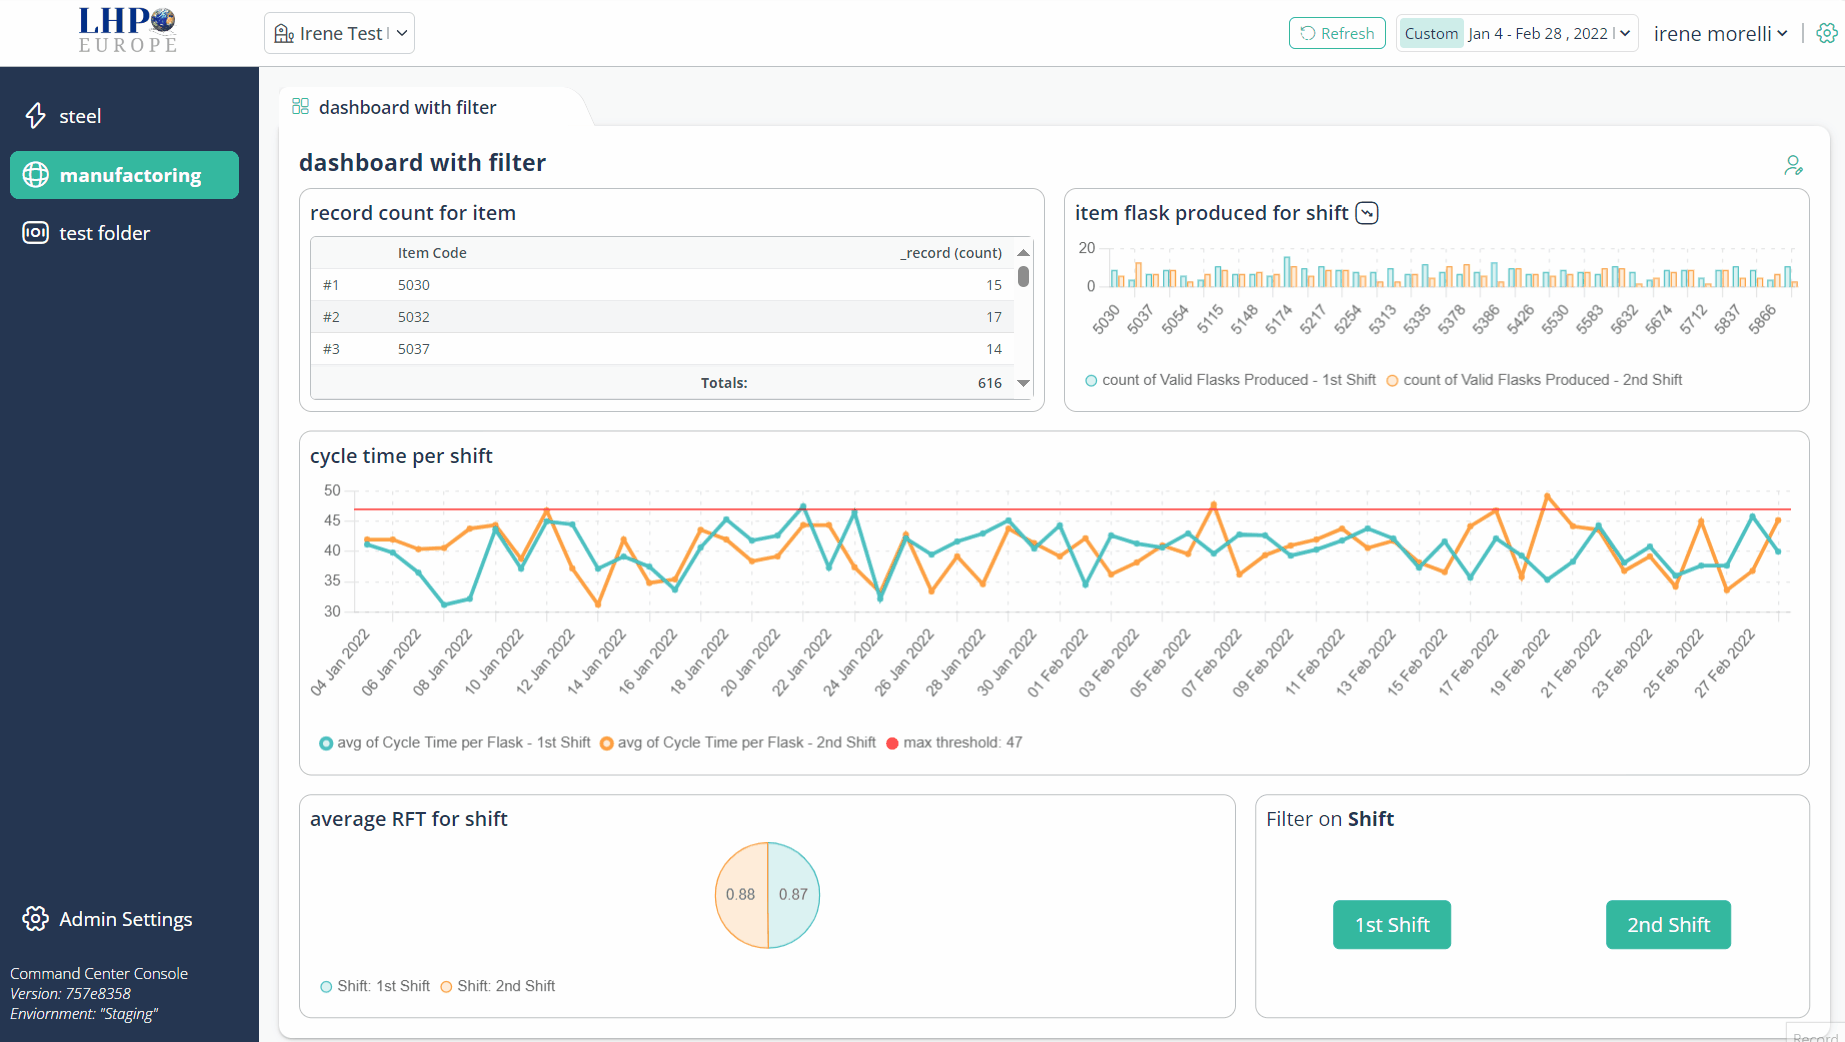1845x1042 pixels.
Task: Select the Custom date range label
Action: (1431, 34)
